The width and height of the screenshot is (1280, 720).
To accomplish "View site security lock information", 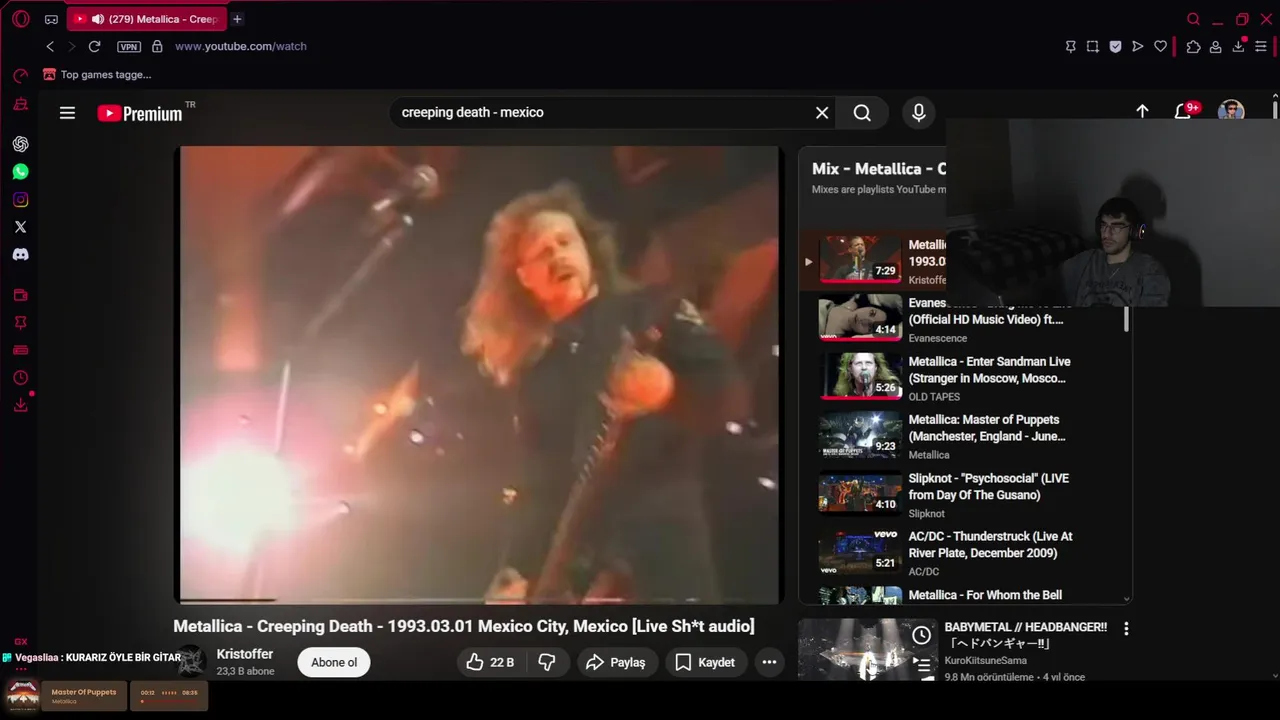I will tap(157, 46).
